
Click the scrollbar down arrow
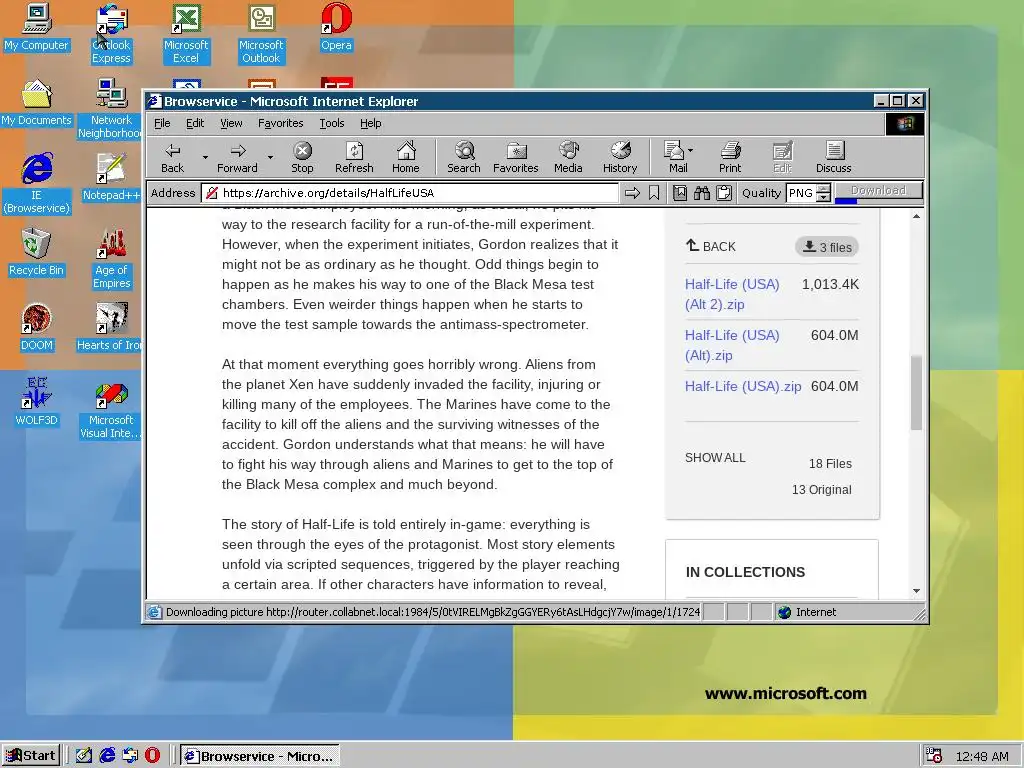point(916,591)
